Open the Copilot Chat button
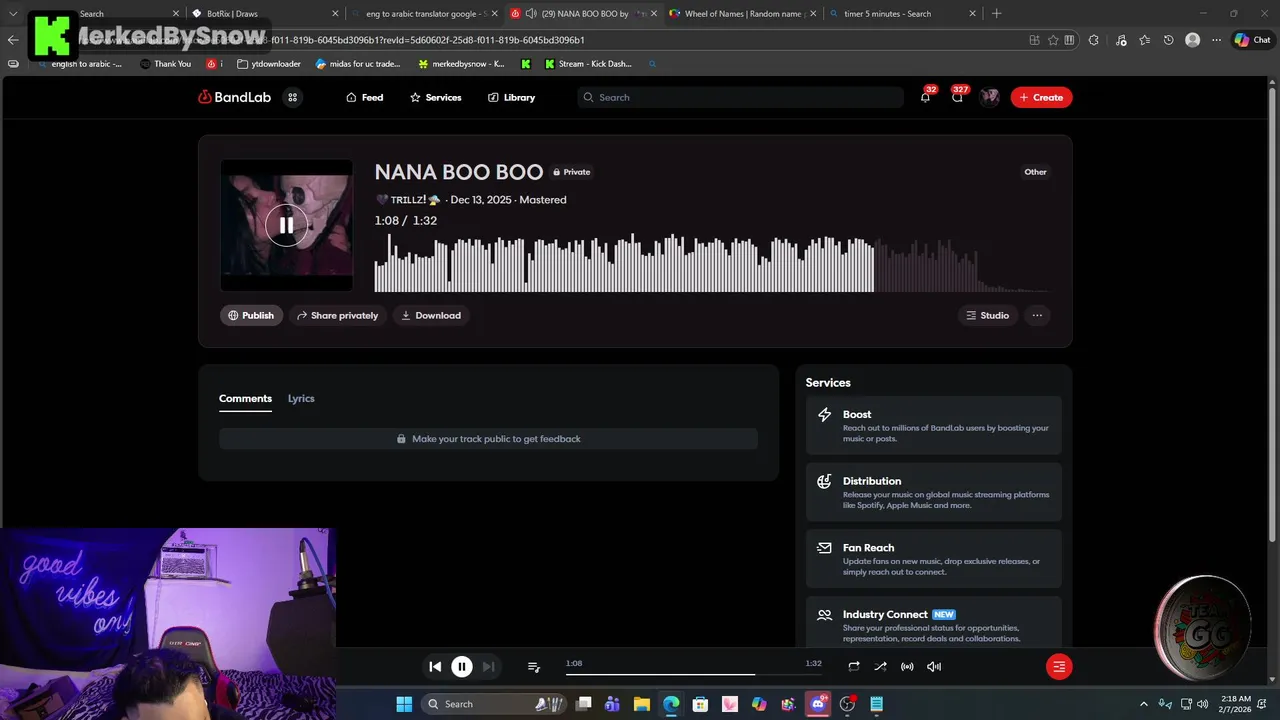The width and height of the screenshot is (1280, 720). point(1252,40)
